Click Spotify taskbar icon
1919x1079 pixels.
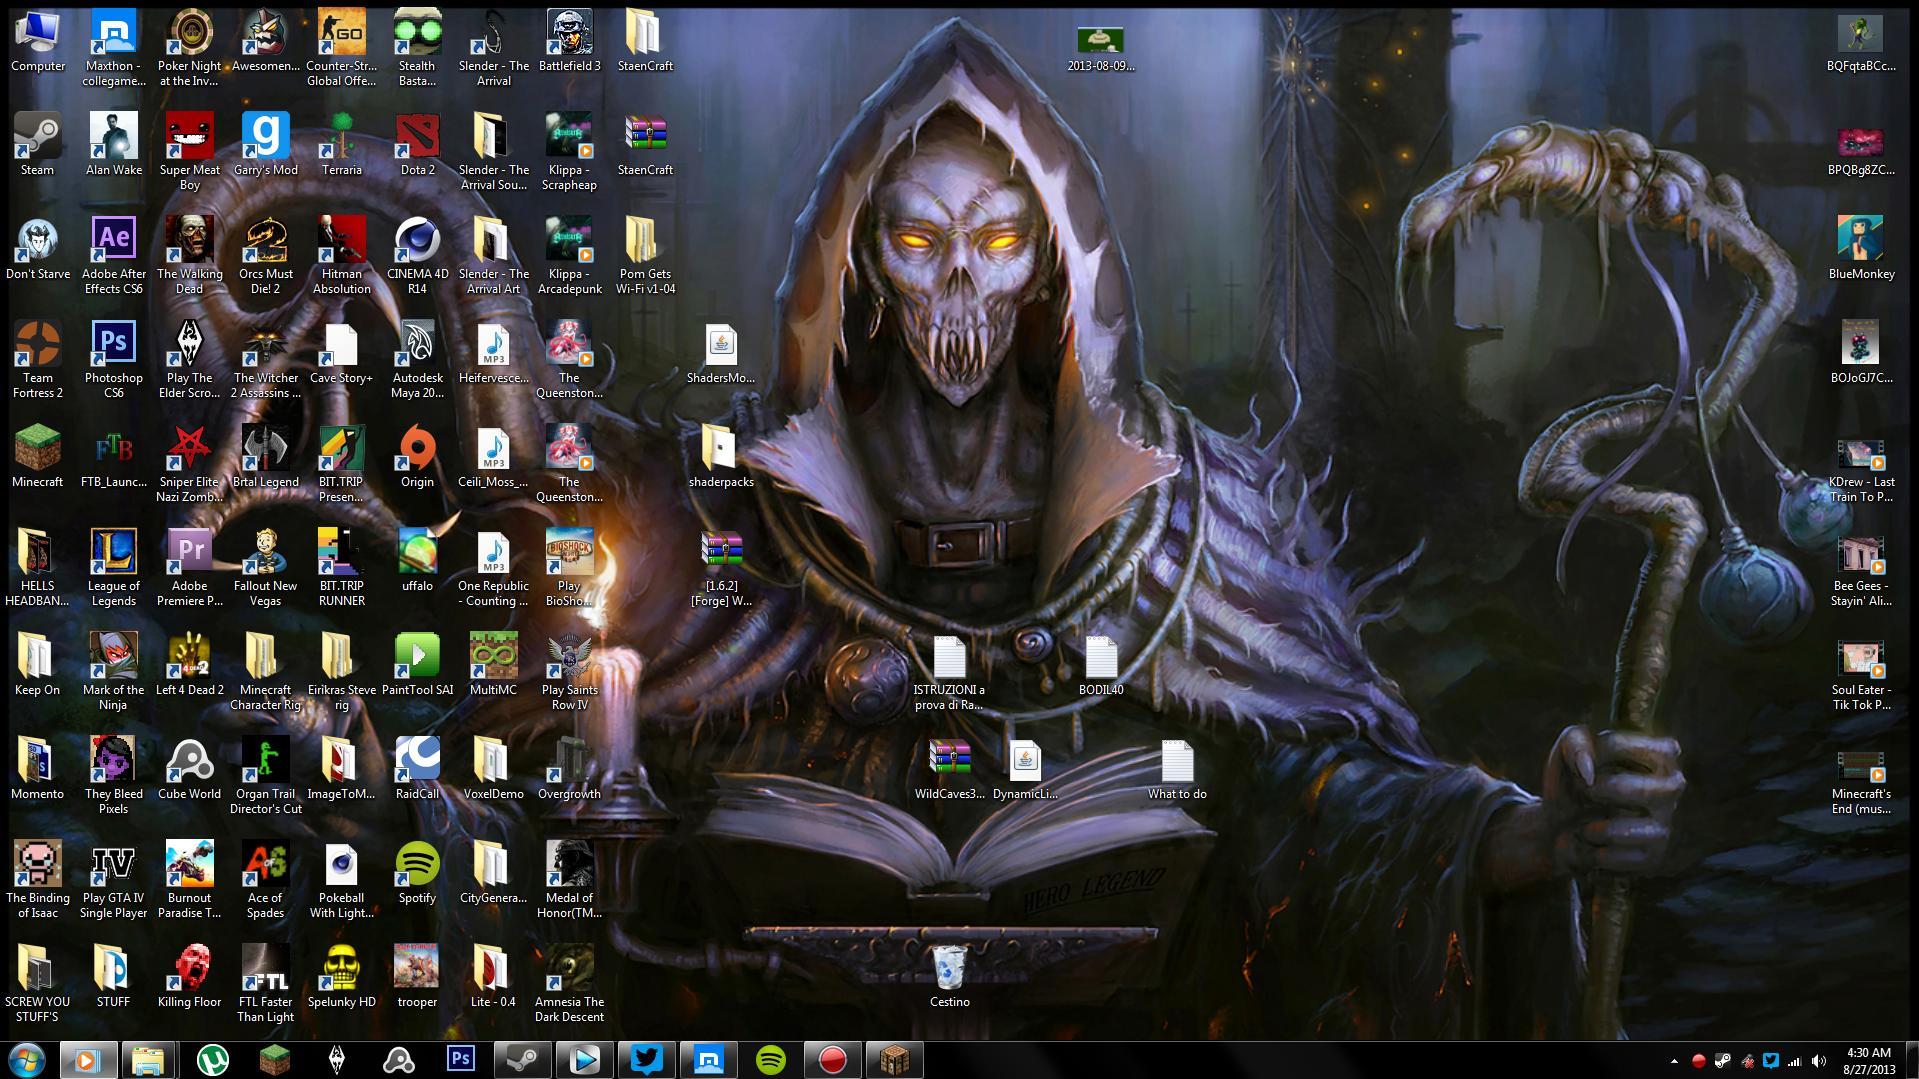tap(770, 1060)
